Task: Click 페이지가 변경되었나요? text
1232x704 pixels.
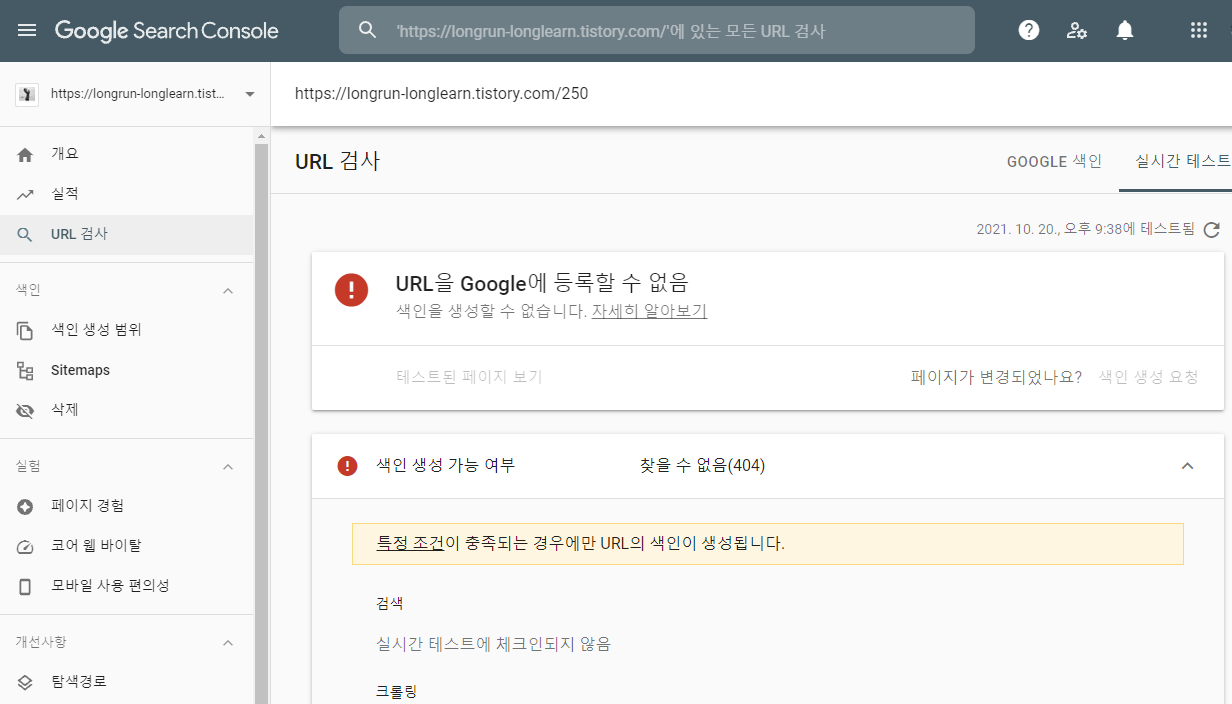Action: point(996,377)
